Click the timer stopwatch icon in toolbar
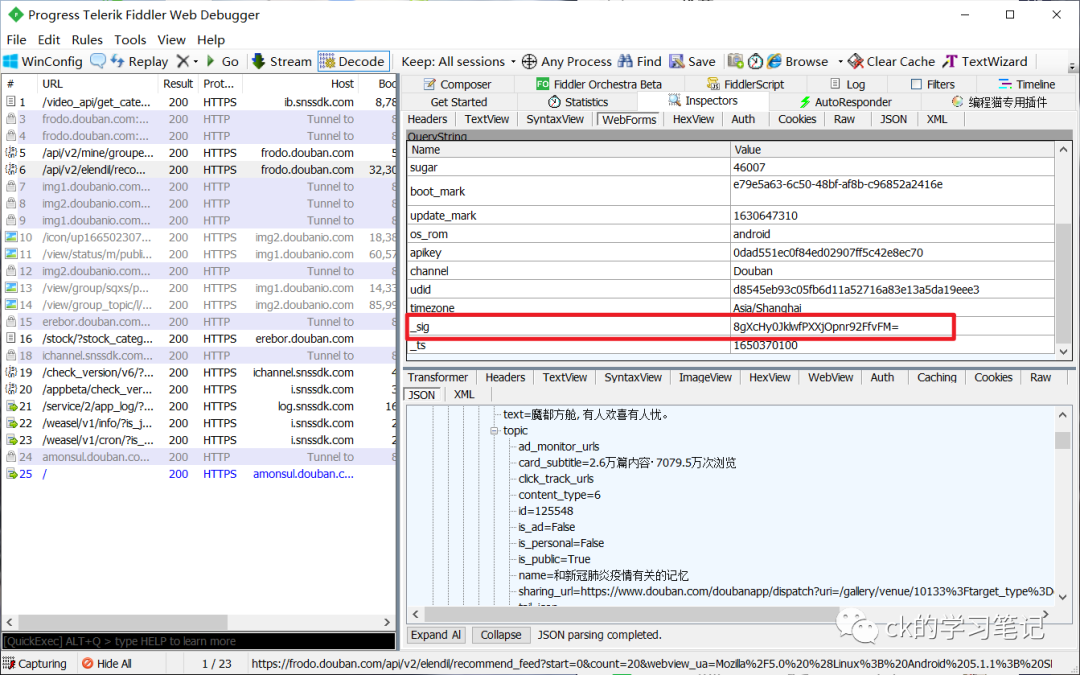Image resolution: width=1080 pixels, height=675 pixels. 755,61
